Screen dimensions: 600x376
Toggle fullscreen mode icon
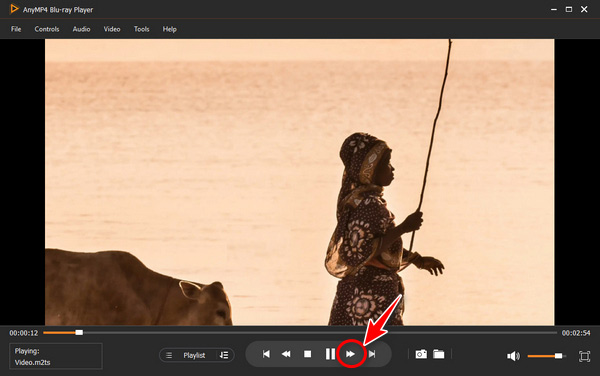[x=584, y=356]
